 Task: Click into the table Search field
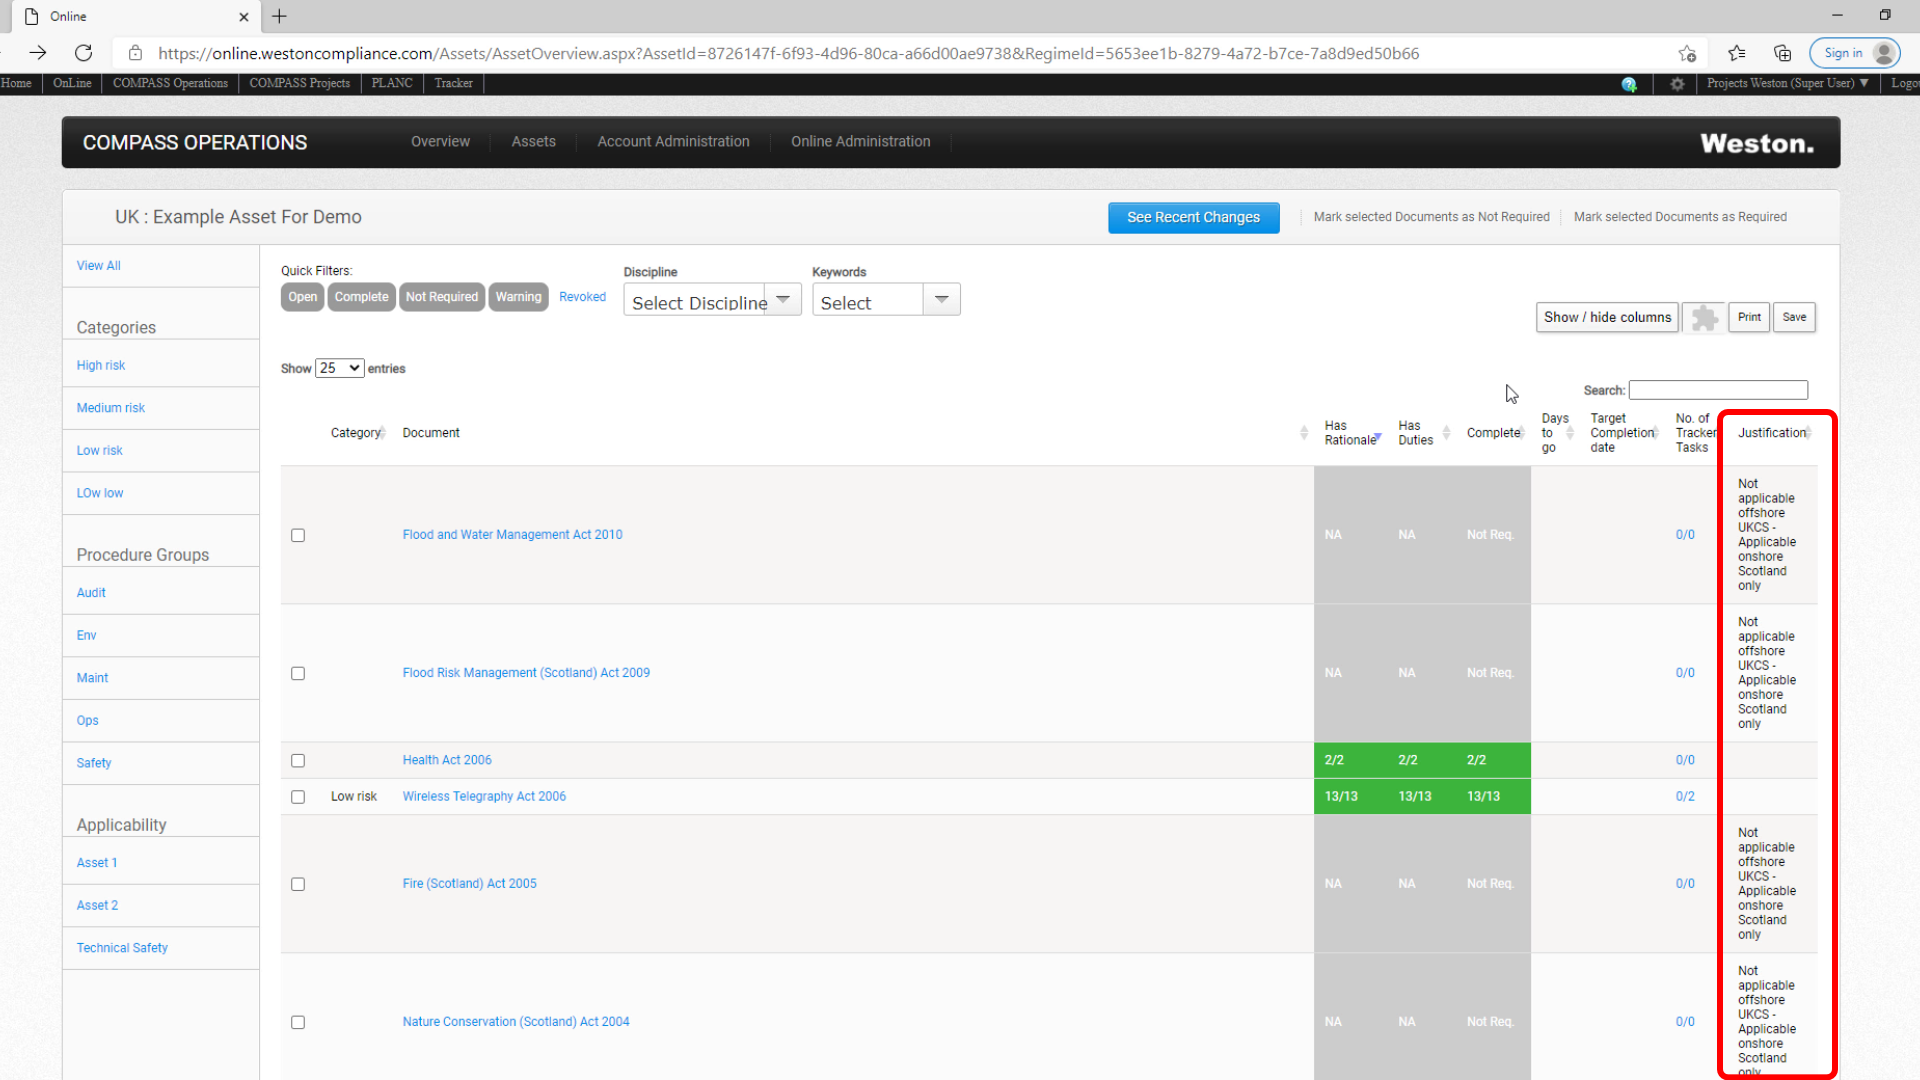pyautogui.click(x=1718, y=390)
